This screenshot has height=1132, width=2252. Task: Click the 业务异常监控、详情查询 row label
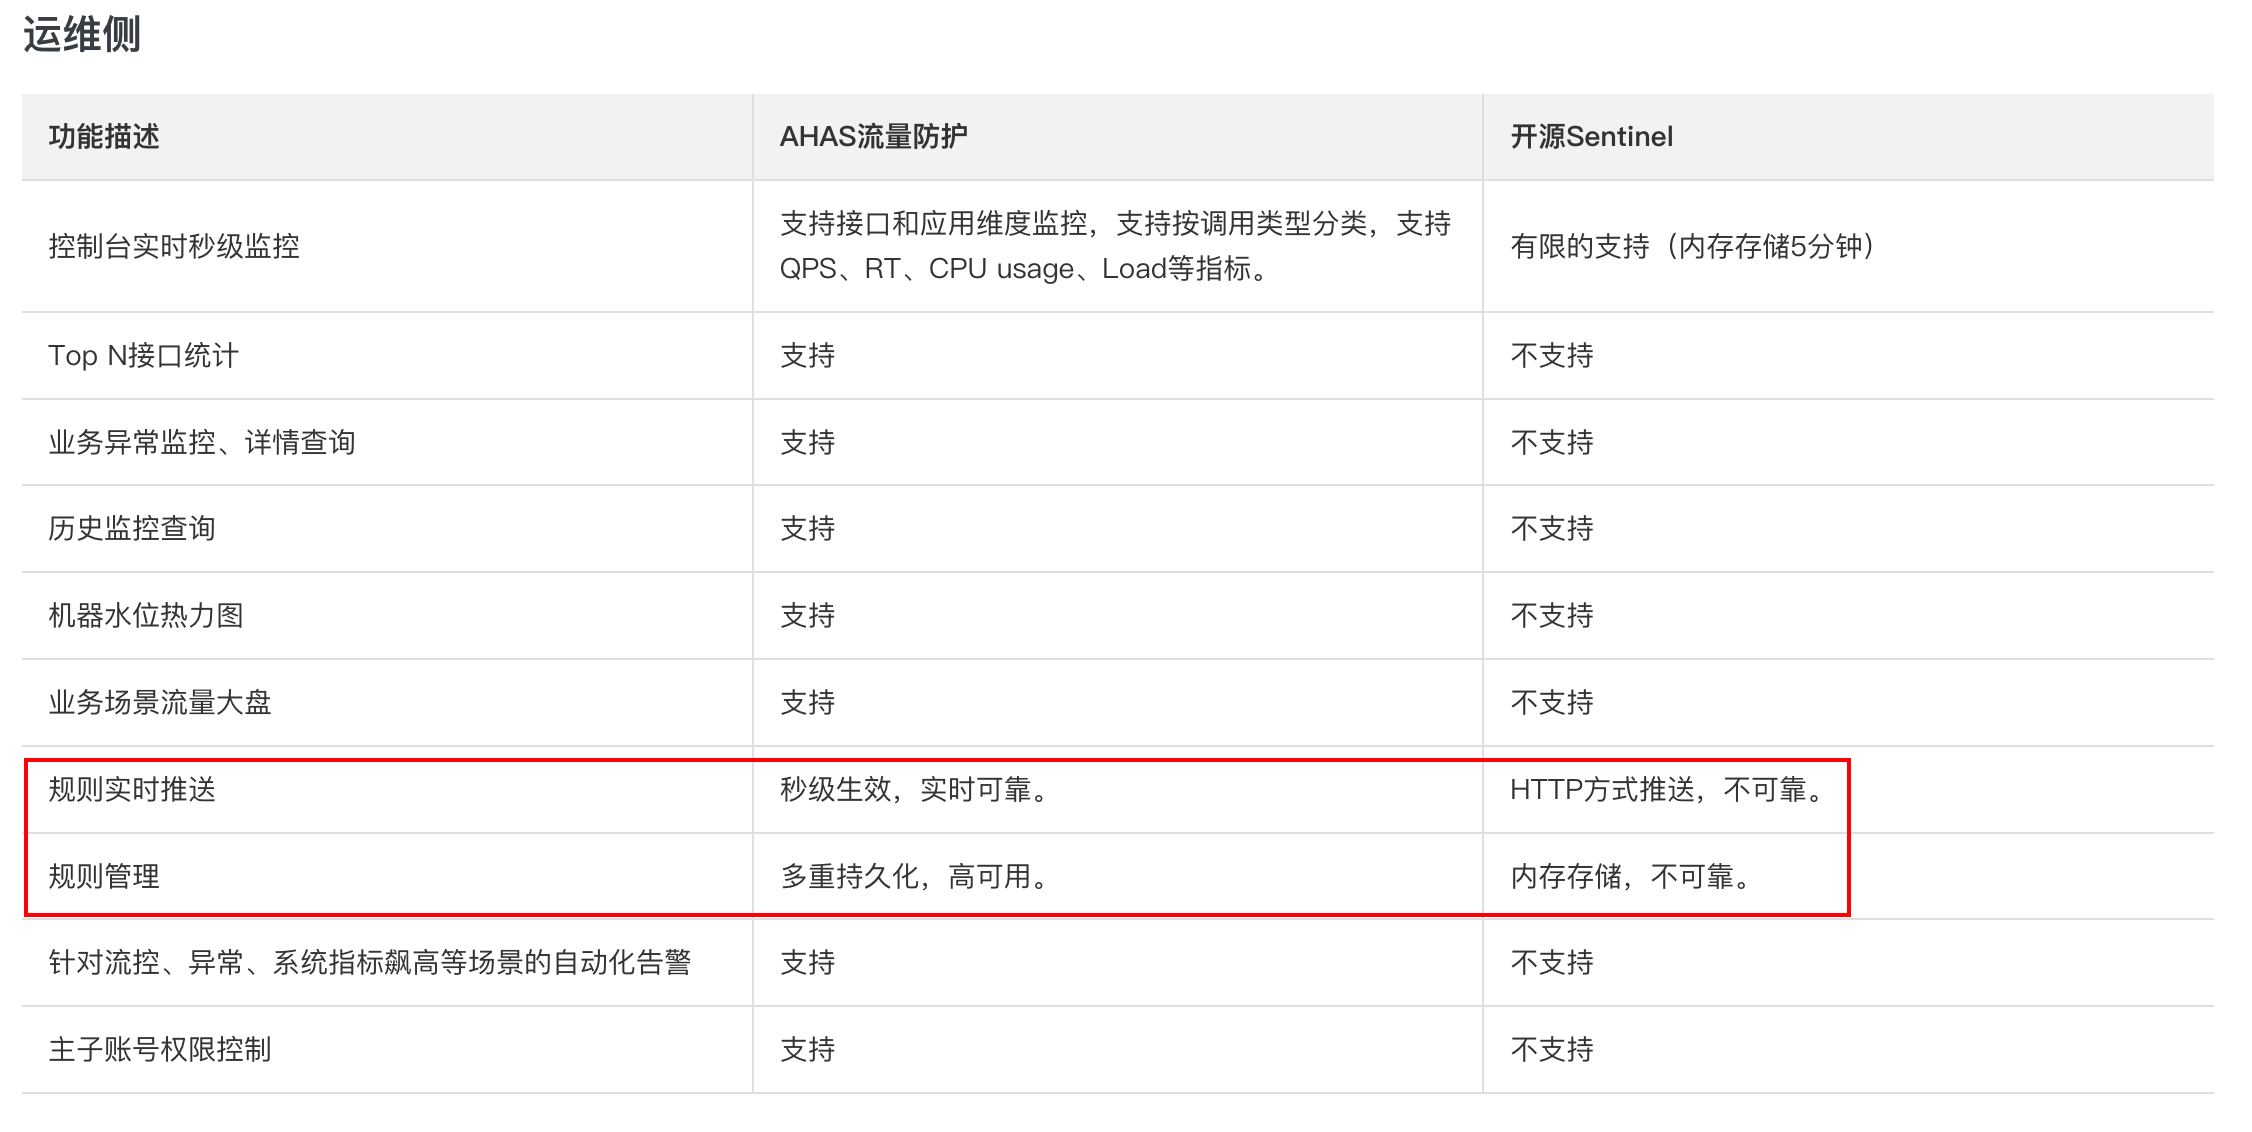pyautogui.click(x=202, y=442)
